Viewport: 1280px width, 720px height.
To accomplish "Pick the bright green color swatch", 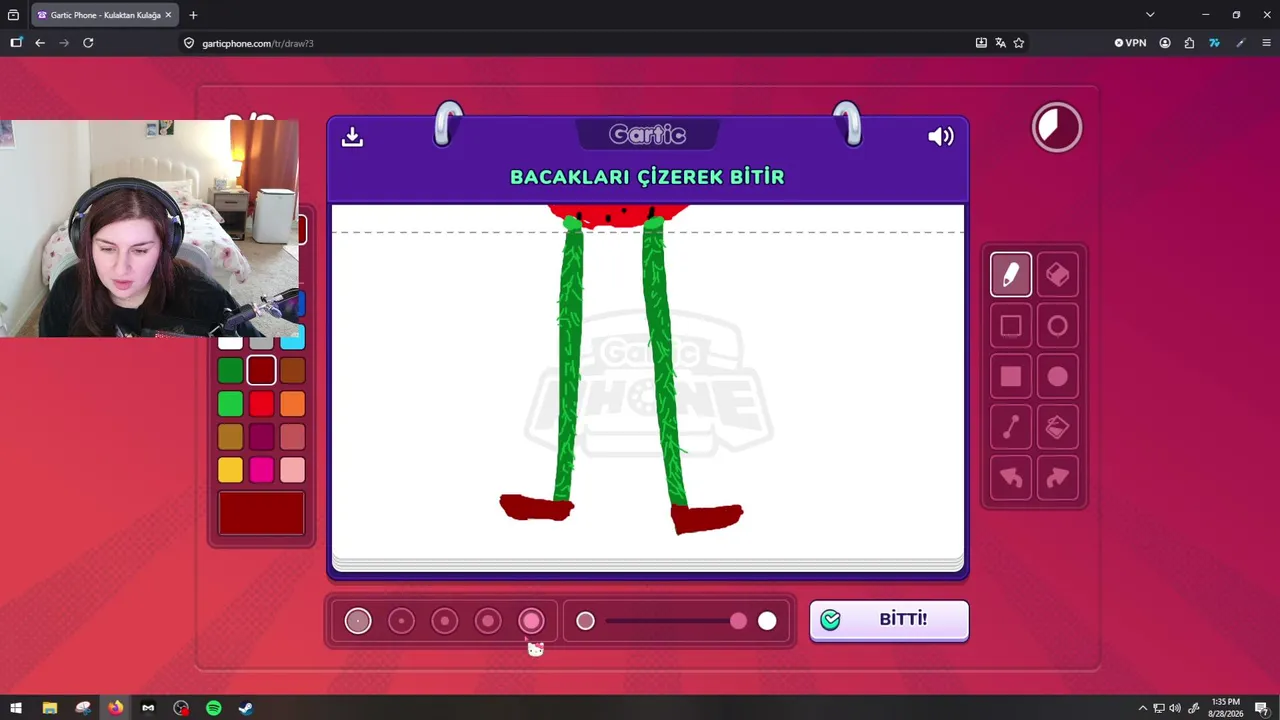I will tap(230, 404).
